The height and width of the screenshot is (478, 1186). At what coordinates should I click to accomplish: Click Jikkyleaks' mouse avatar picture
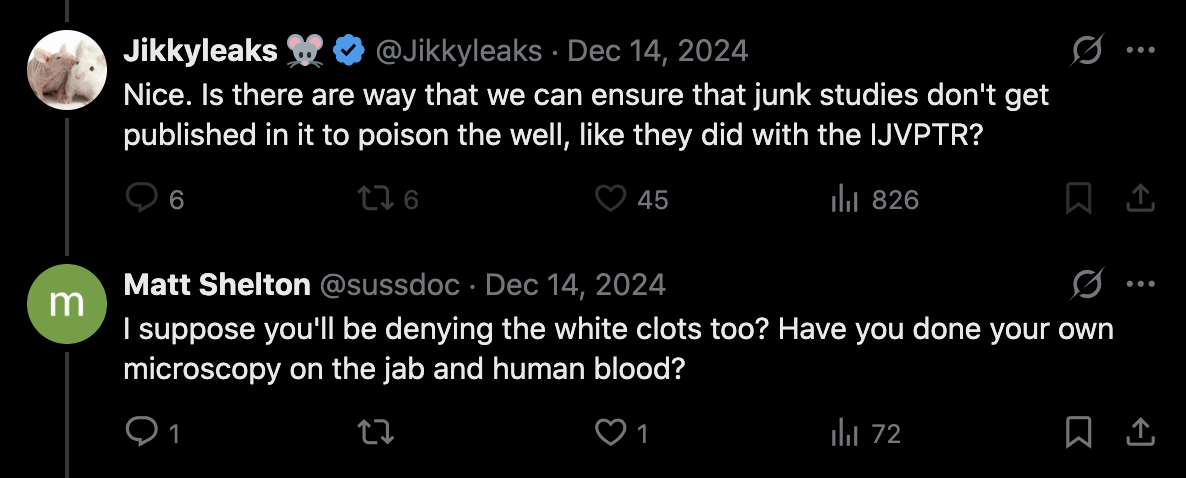click(67, 69)
